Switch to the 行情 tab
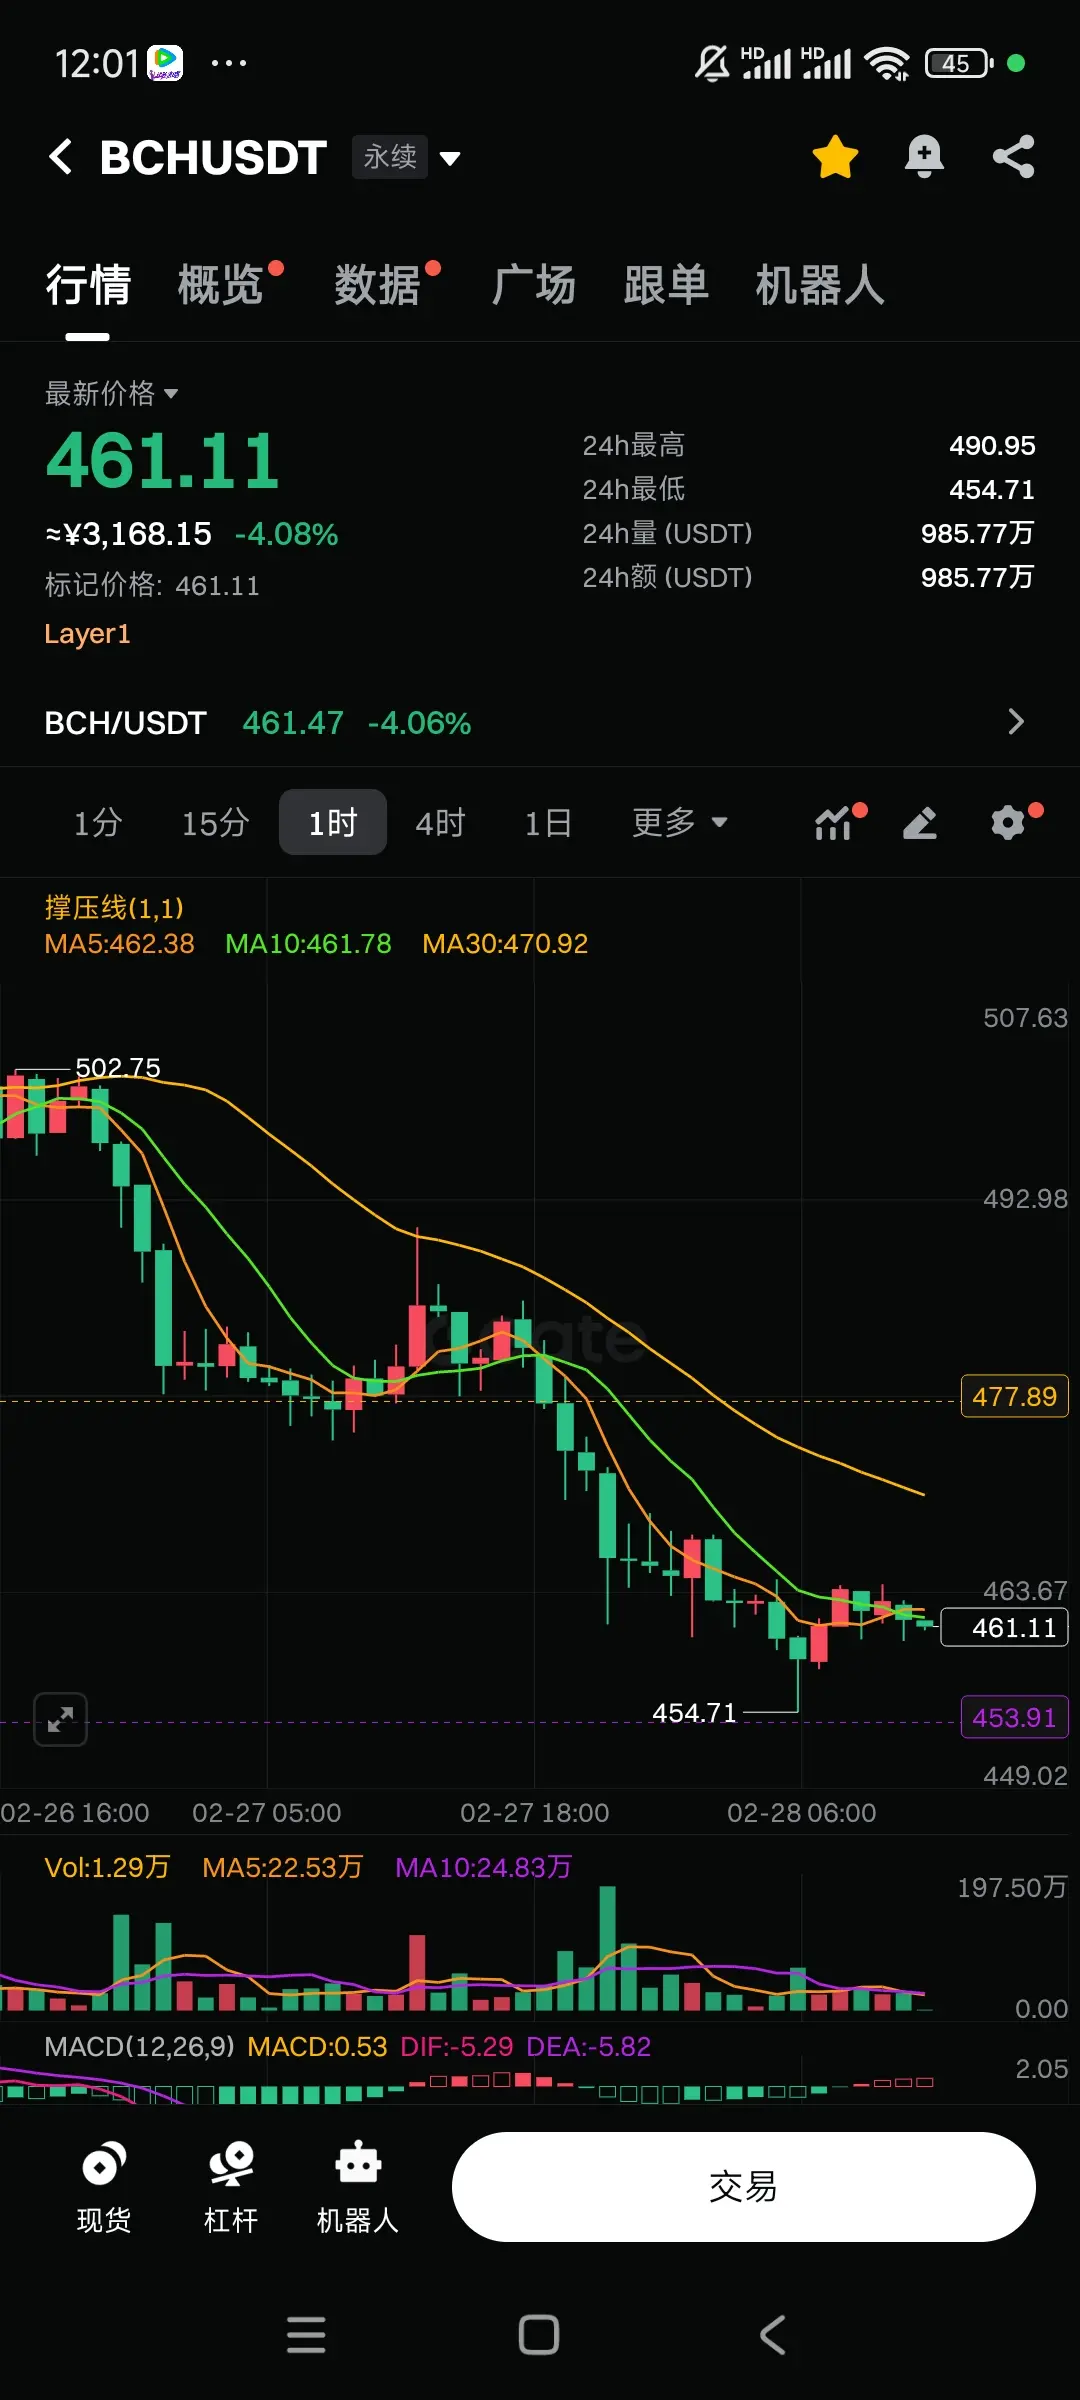 (88, 286)
